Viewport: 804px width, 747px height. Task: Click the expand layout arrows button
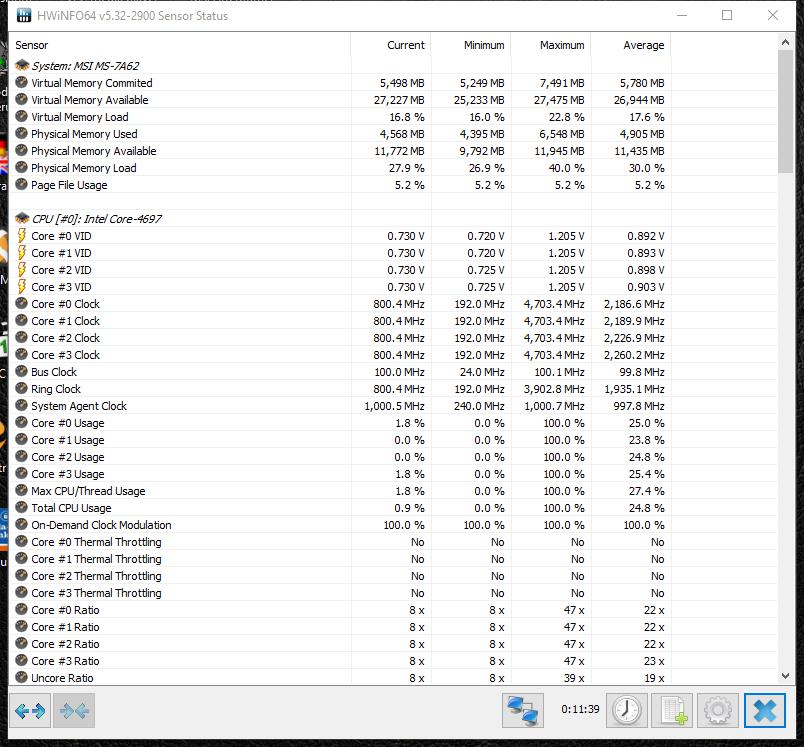pyautogui.click(x=30, y=711)
